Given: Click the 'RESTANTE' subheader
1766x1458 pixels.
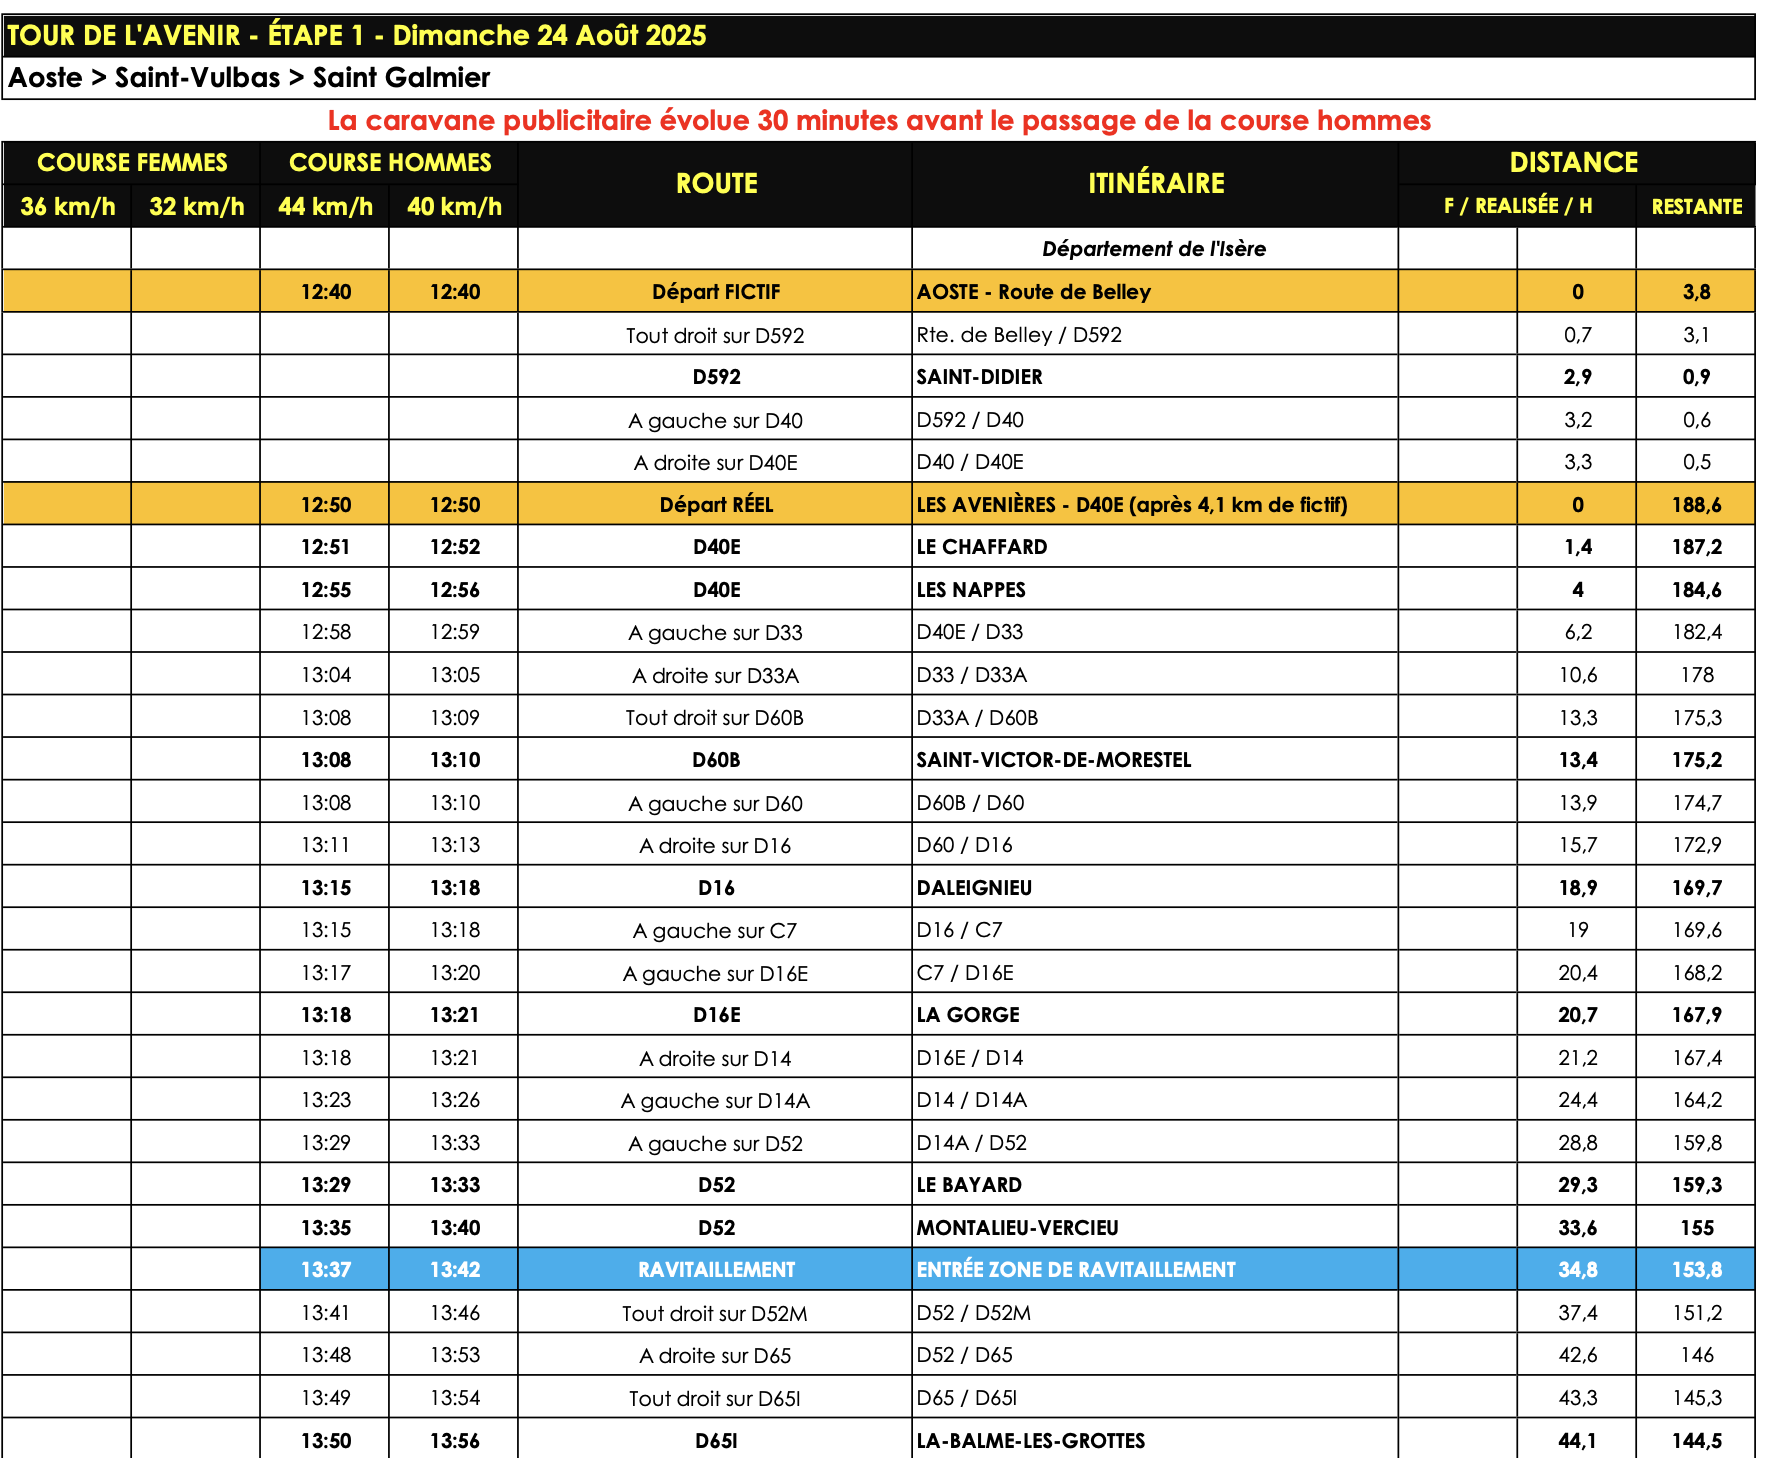Looking at the screenshot, I should pos(1696,207).
